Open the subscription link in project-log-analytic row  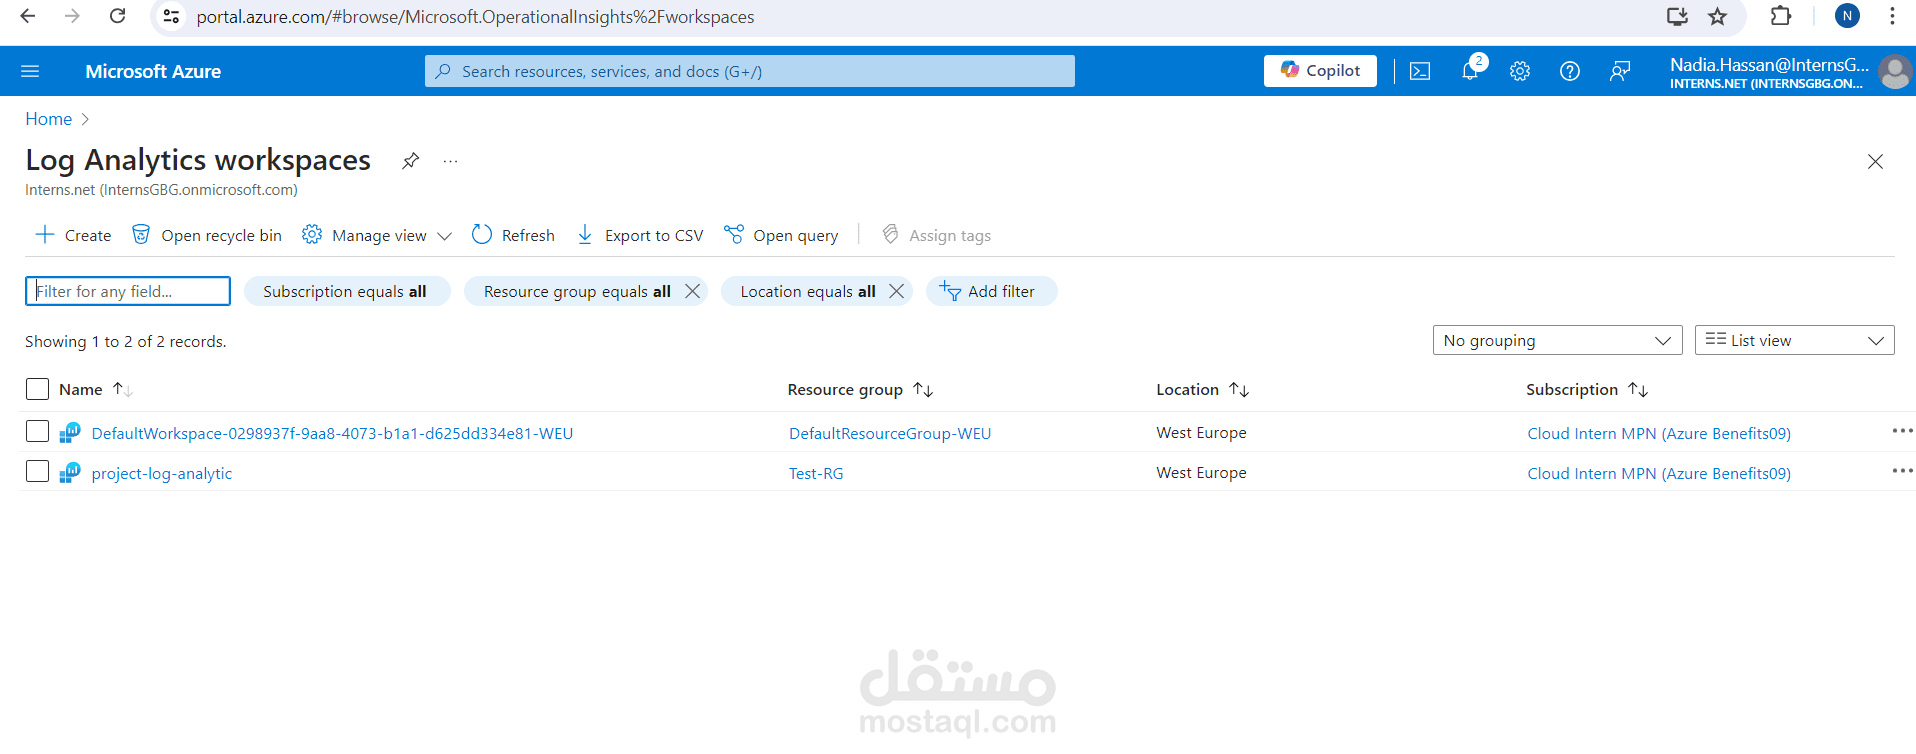[1659, 473]
